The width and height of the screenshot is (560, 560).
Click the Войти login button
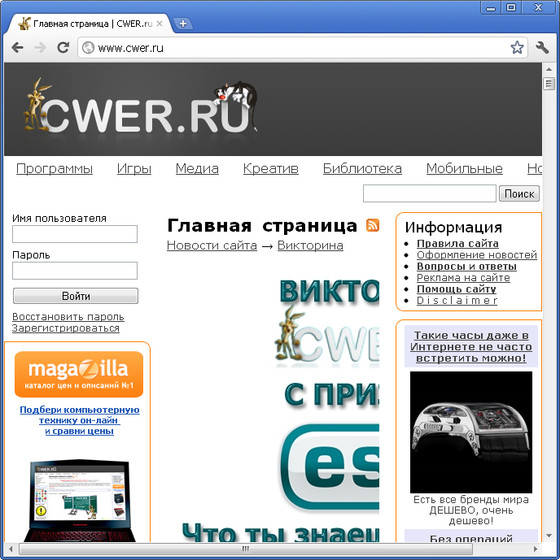pos(75,296)
